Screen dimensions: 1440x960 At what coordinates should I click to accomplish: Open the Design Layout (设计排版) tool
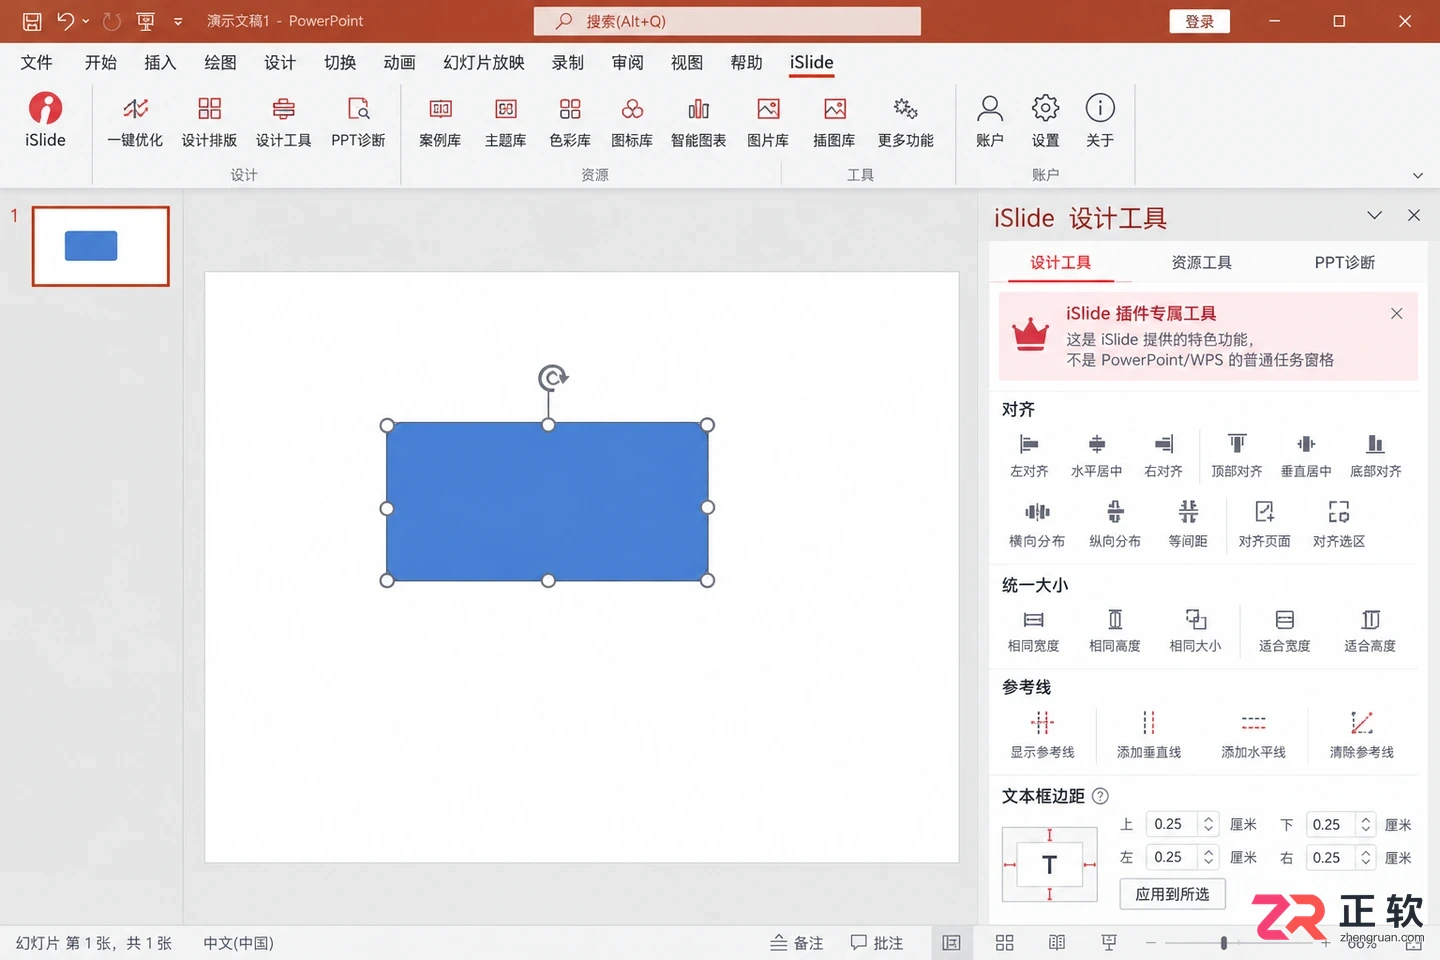pos(209,122)
